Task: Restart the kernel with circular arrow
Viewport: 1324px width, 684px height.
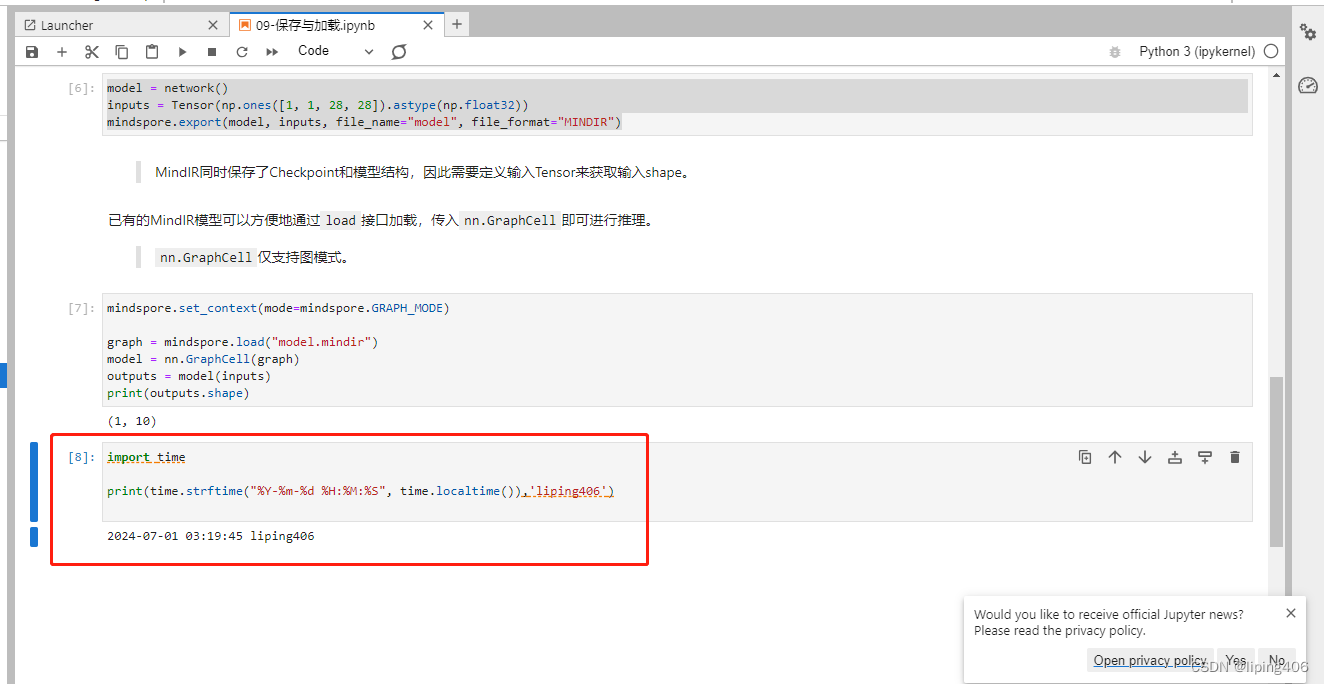Action: 242,52
